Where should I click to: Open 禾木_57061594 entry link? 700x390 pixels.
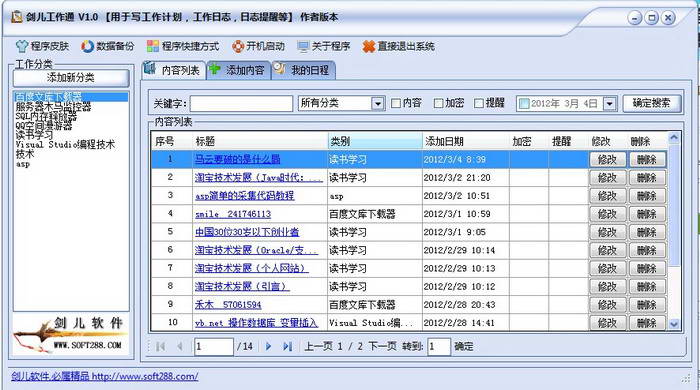[x=228, y=305]
